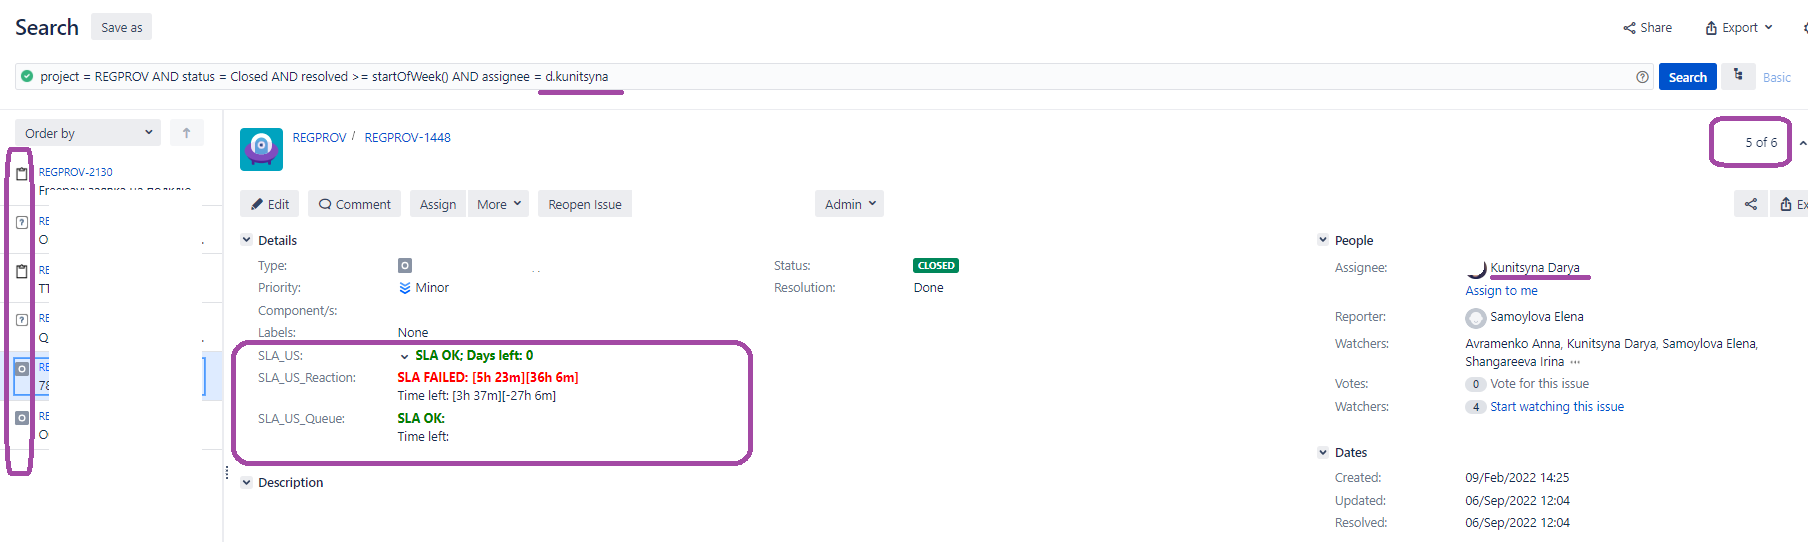Screen dimensions: 1808x559
Task: Click the Save as button
Action: pos(122,27)
